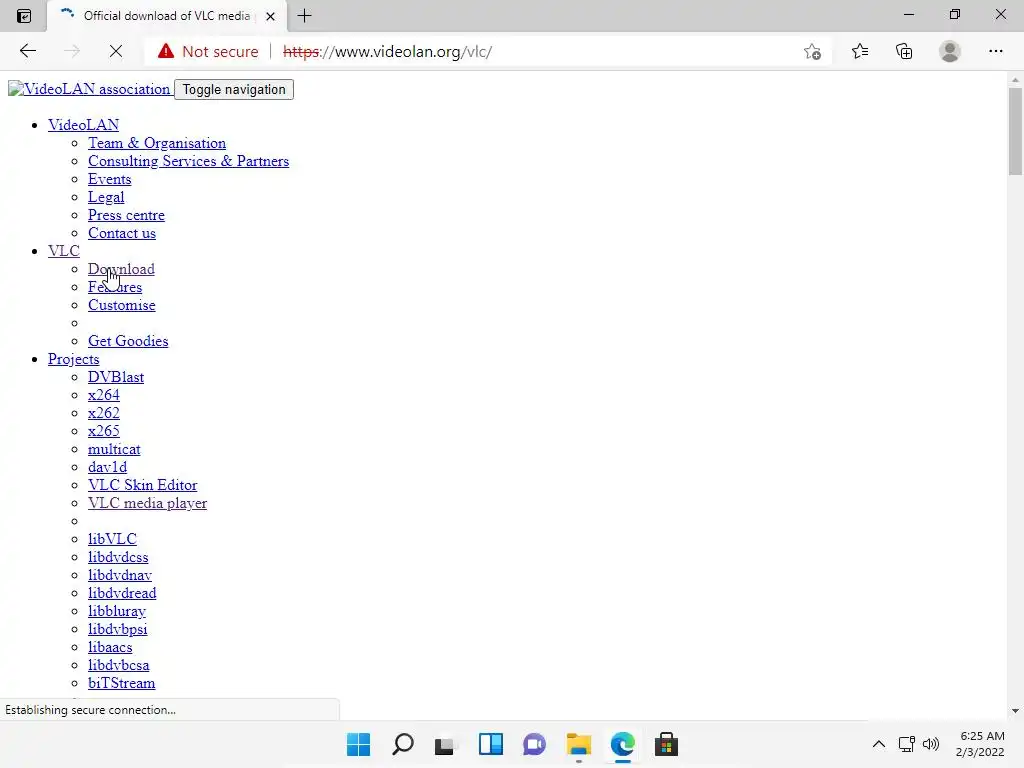The width and height of the screenshot is (1024, 768).
Task: Open the multicat link
Action: 114,449
